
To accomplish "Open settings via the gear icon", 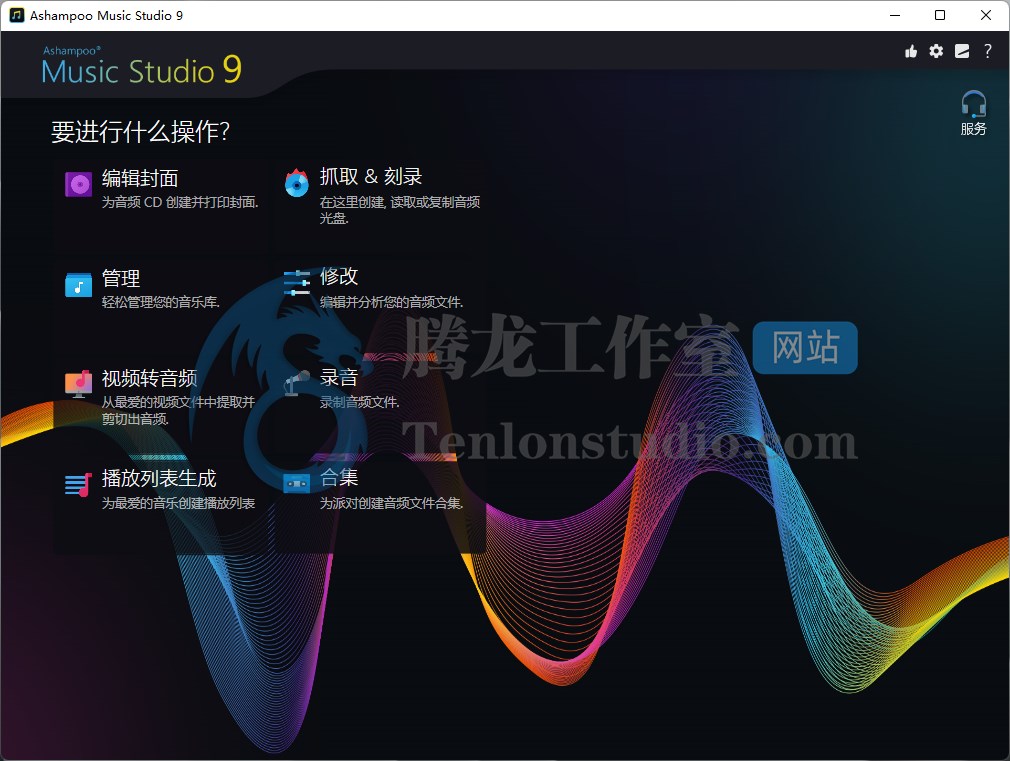I will (936, 51).
